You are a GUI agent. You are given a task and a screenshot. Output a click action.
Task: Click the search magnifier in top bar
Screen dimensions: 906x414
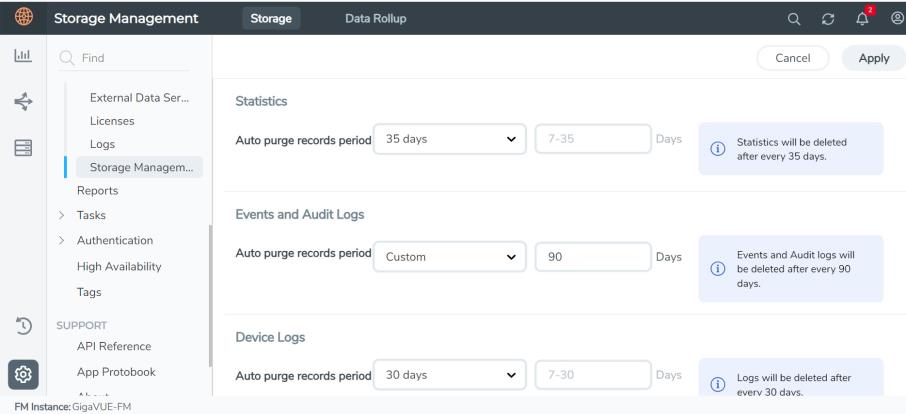click(822, 18)
